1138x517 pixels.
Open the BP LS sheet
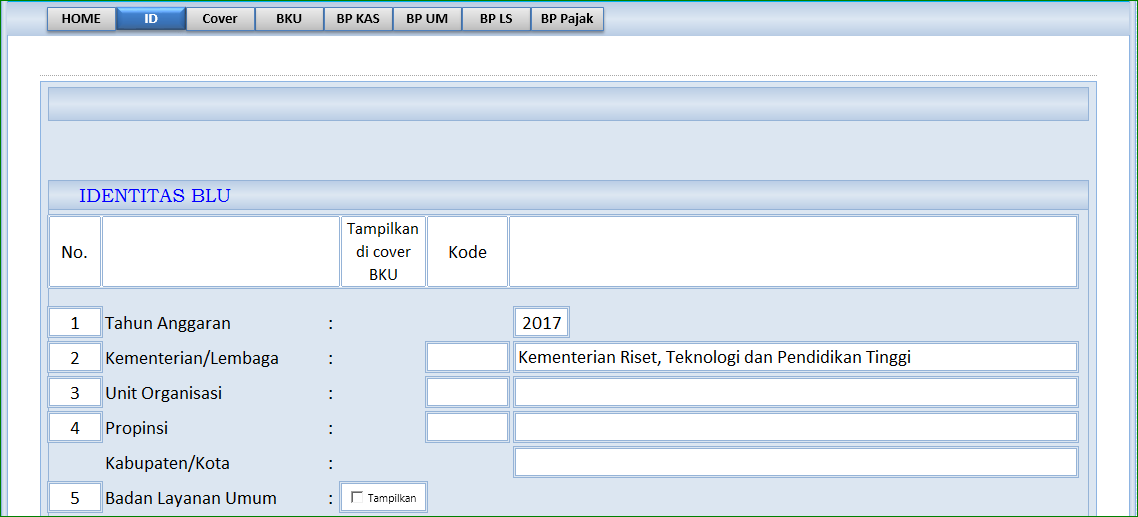(x=496, y=20)
